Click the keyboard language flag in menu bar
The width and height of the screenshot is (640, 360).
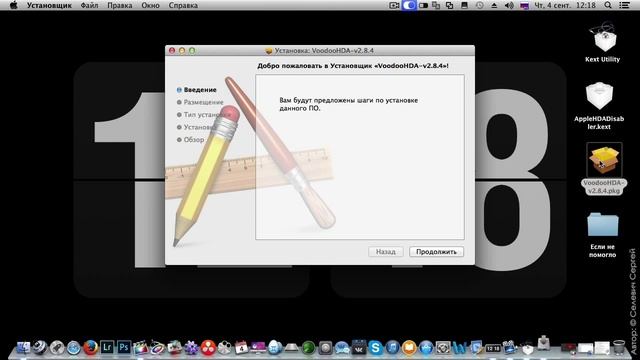tap(524, 5)
